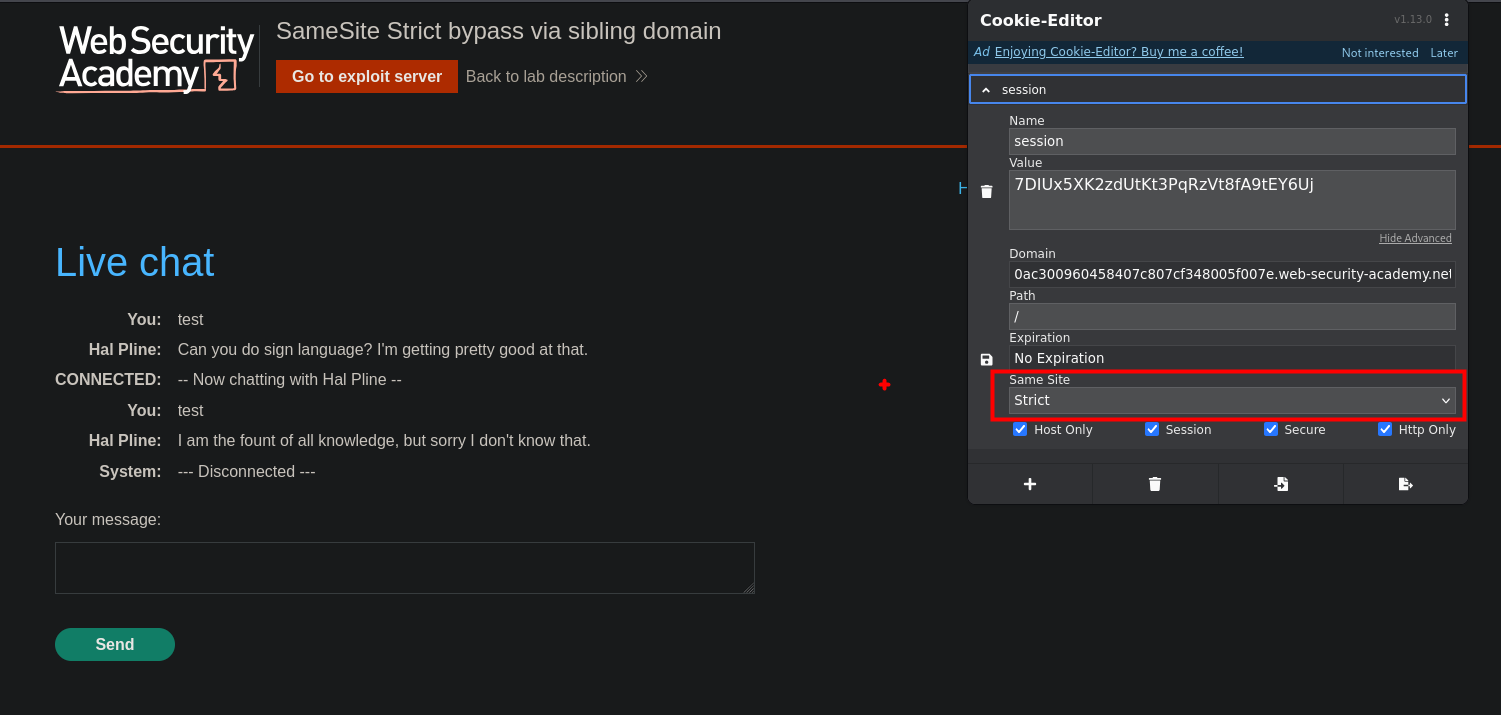Image resolution: width=1501 pixels, height=715 pixels.
Task: Click the import cookies icon
Action: point(1281,484)
